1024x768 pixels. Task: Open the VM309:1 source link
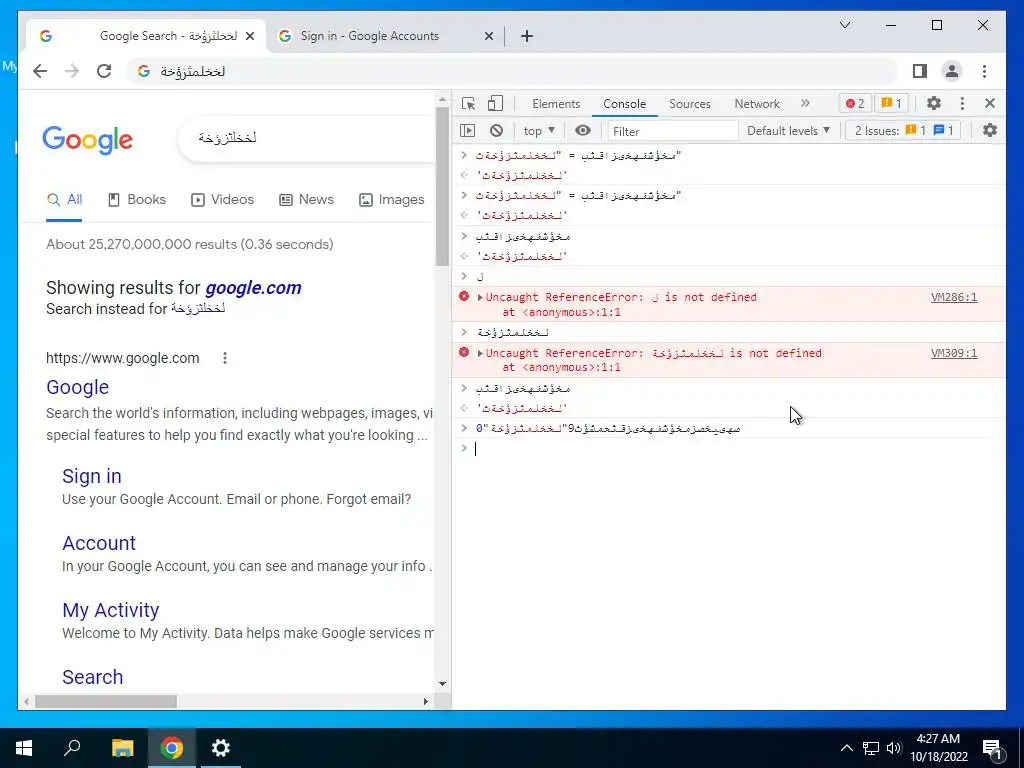[x=953, y=353]
